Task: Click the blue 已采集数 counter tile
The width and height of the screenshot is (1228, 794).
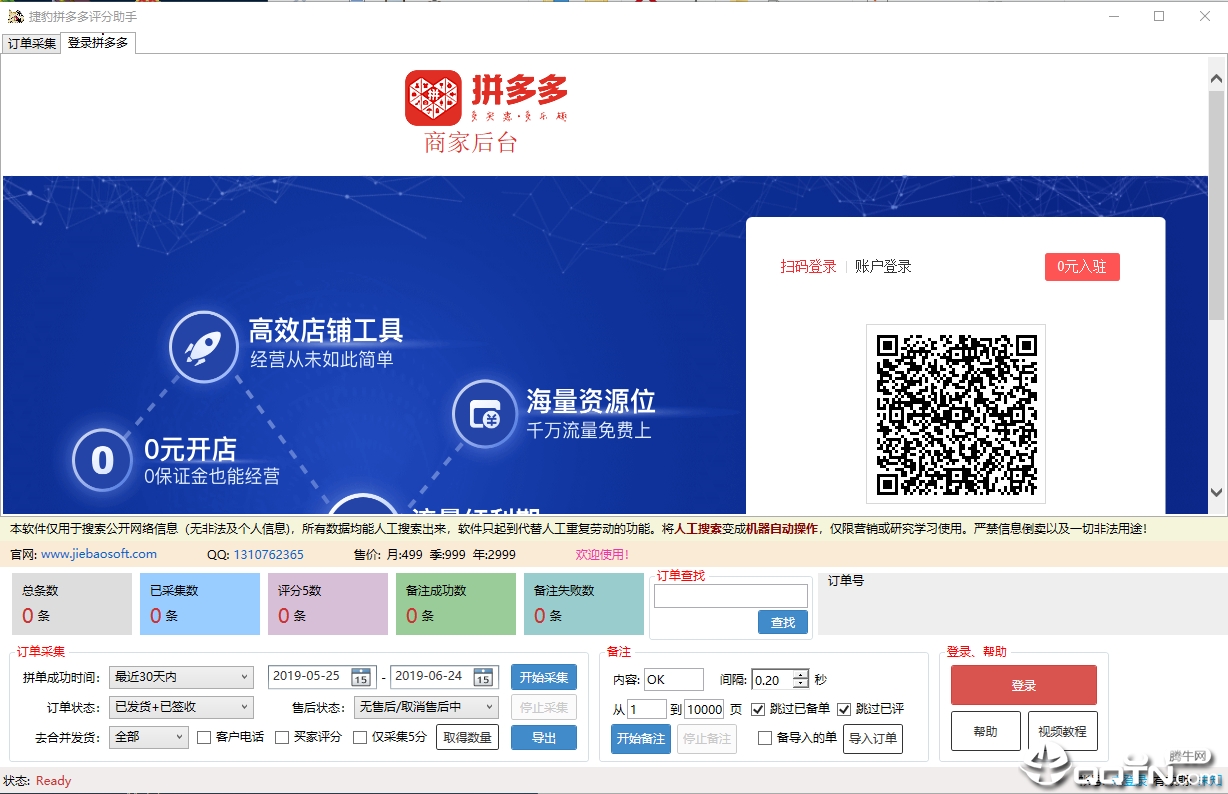Action: tap(199, 604)
